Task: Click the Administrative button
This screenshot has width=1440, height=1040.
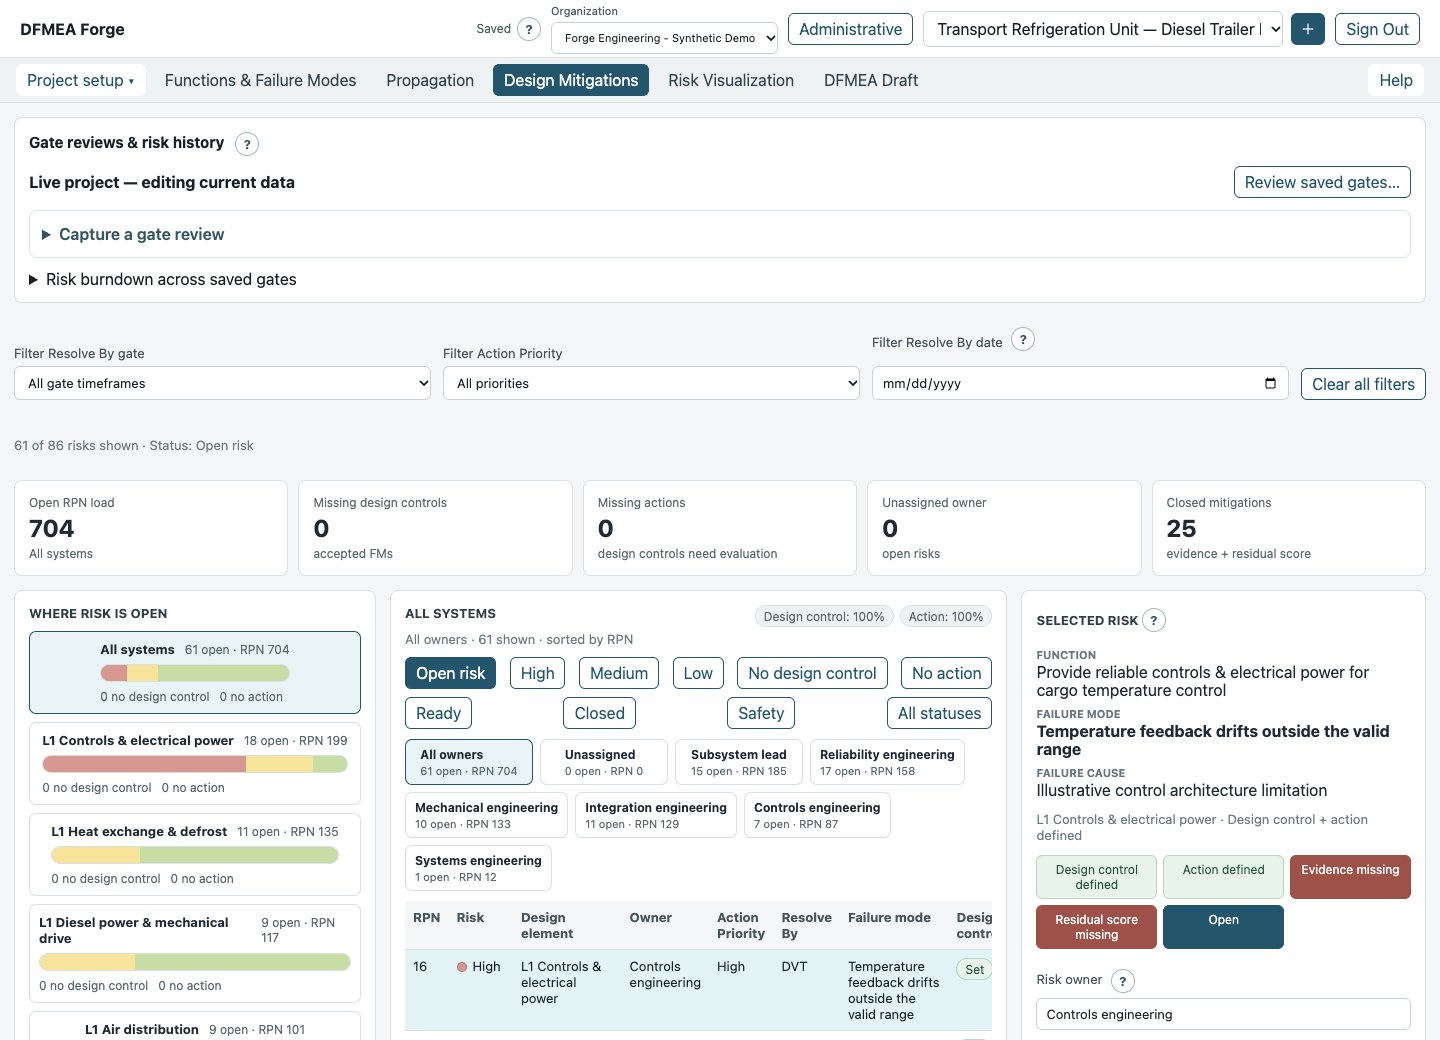Action: click(850, 29)
